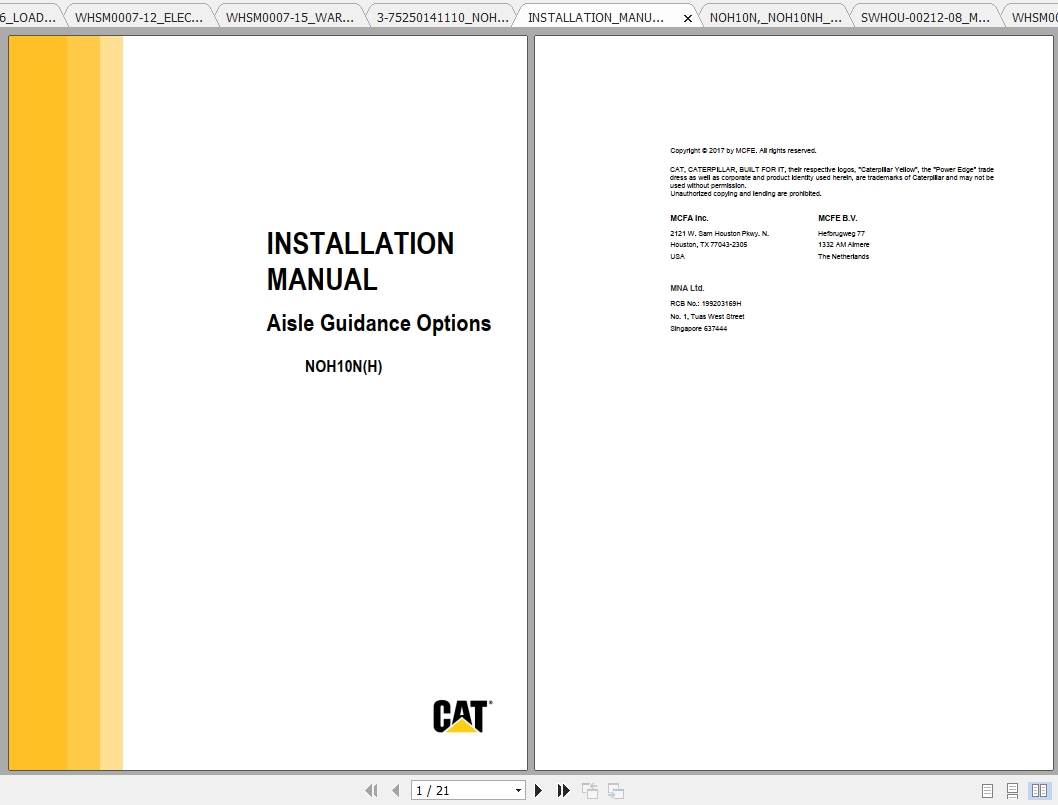Go to the first page of the document

point(370,790)
